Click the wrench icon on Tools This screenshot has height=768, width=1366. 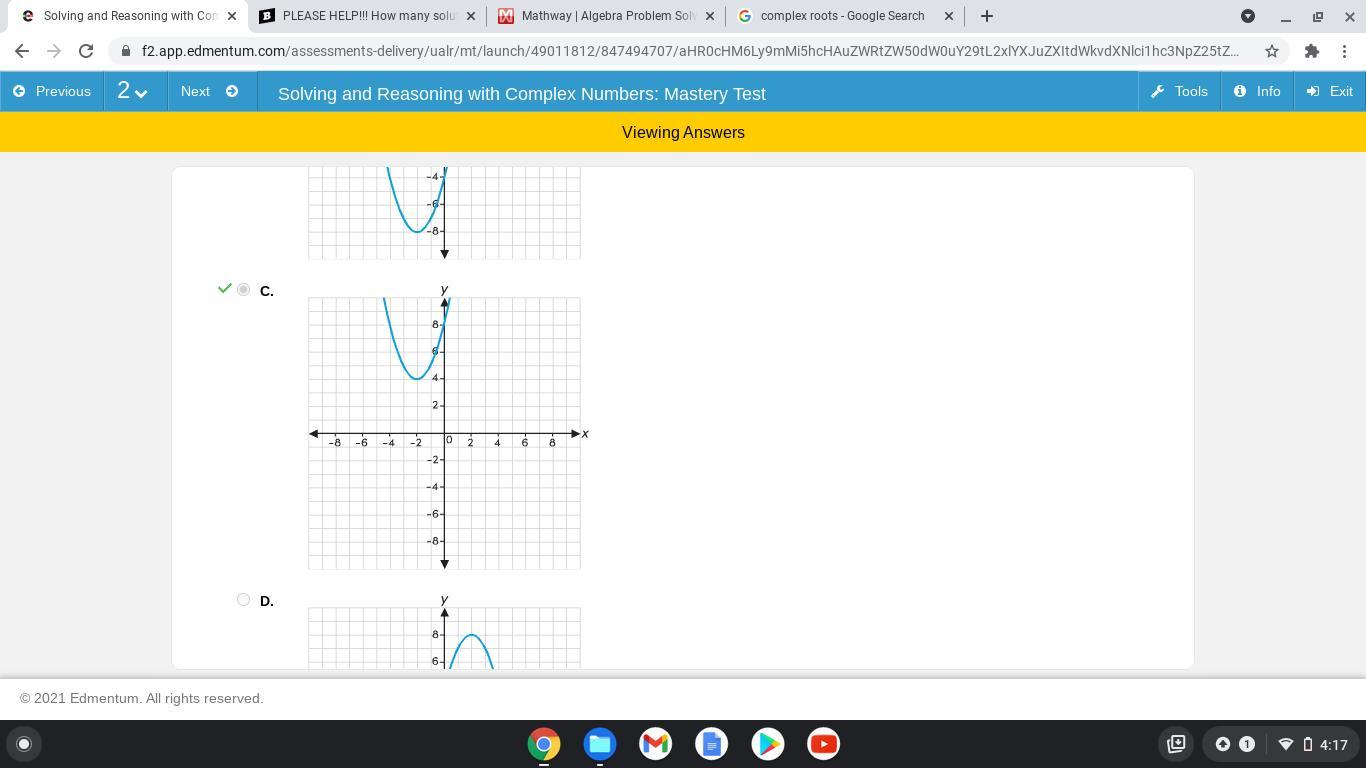1157,92
